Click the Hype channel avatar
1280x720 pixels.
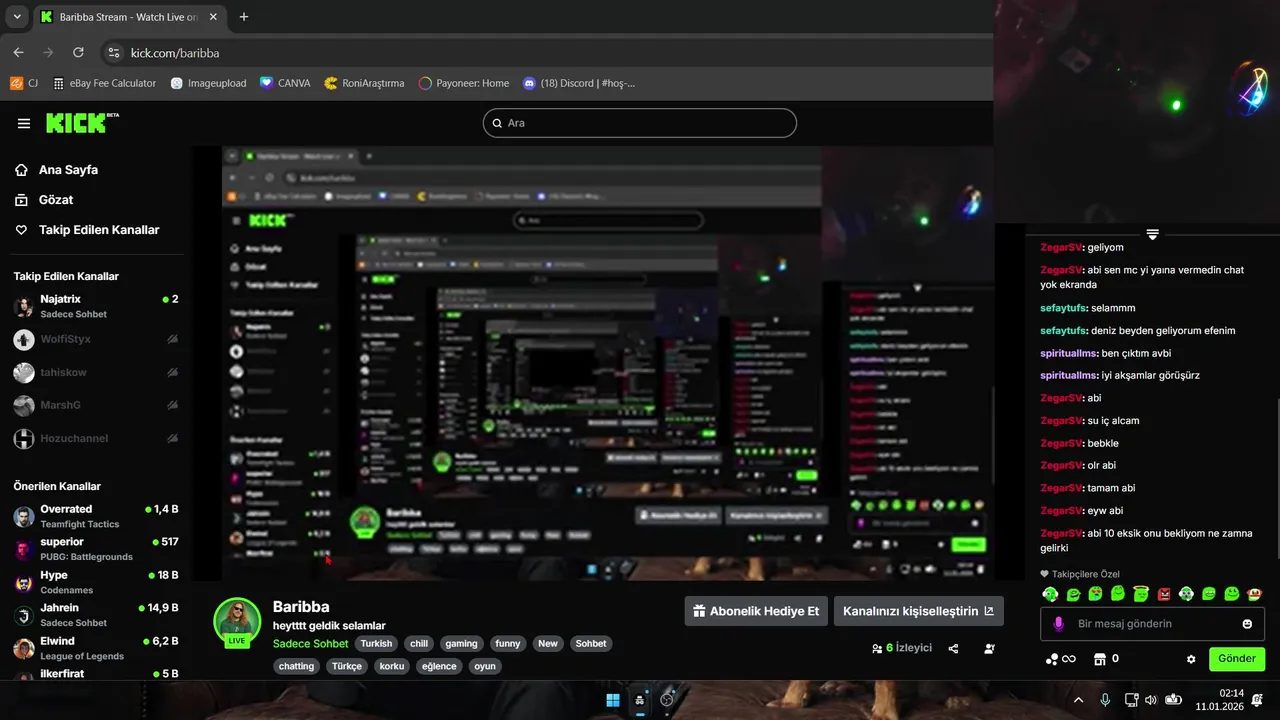tap(24, 582)
